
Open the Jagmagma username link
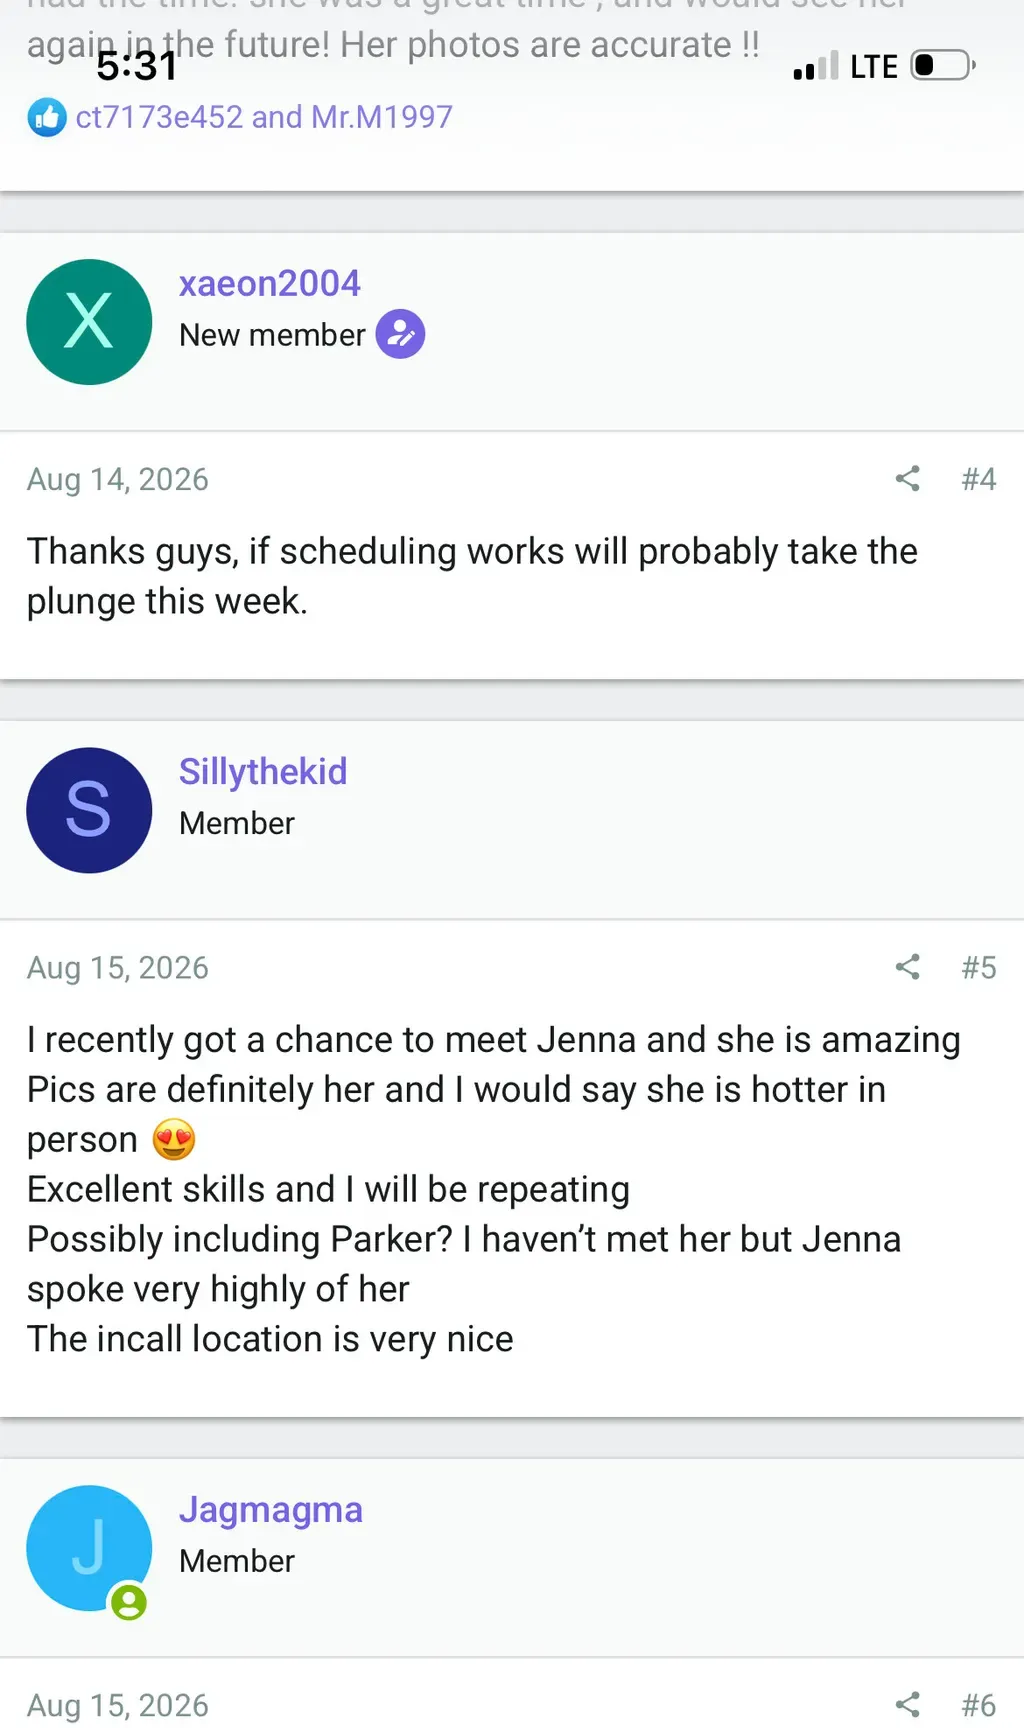[270, 1510]
